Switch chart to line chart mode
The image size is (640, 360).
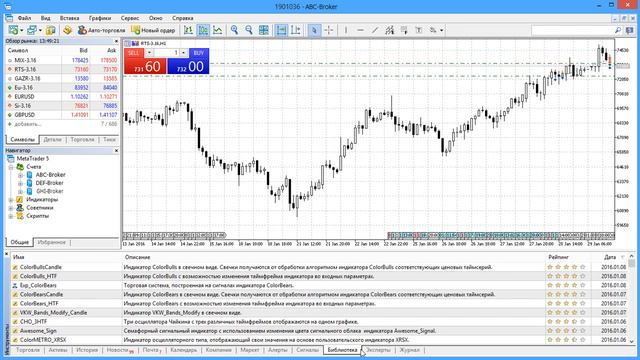pos(218,30)
